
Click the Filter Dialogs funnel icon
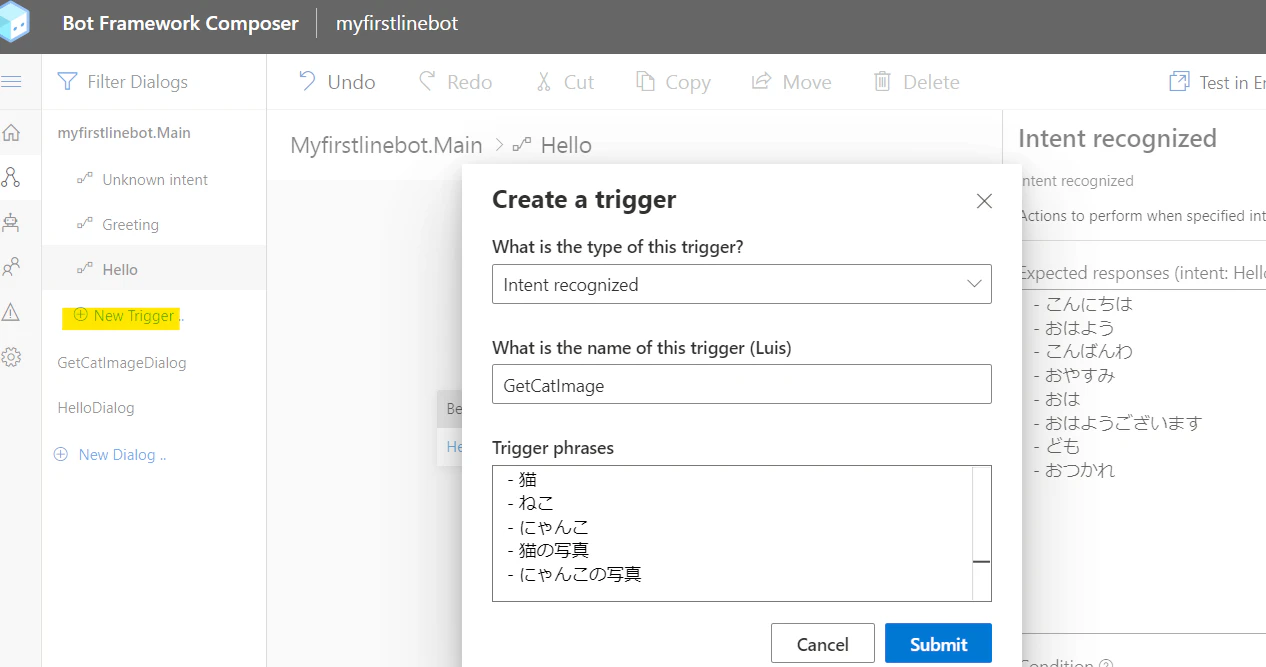coord(67,82)
